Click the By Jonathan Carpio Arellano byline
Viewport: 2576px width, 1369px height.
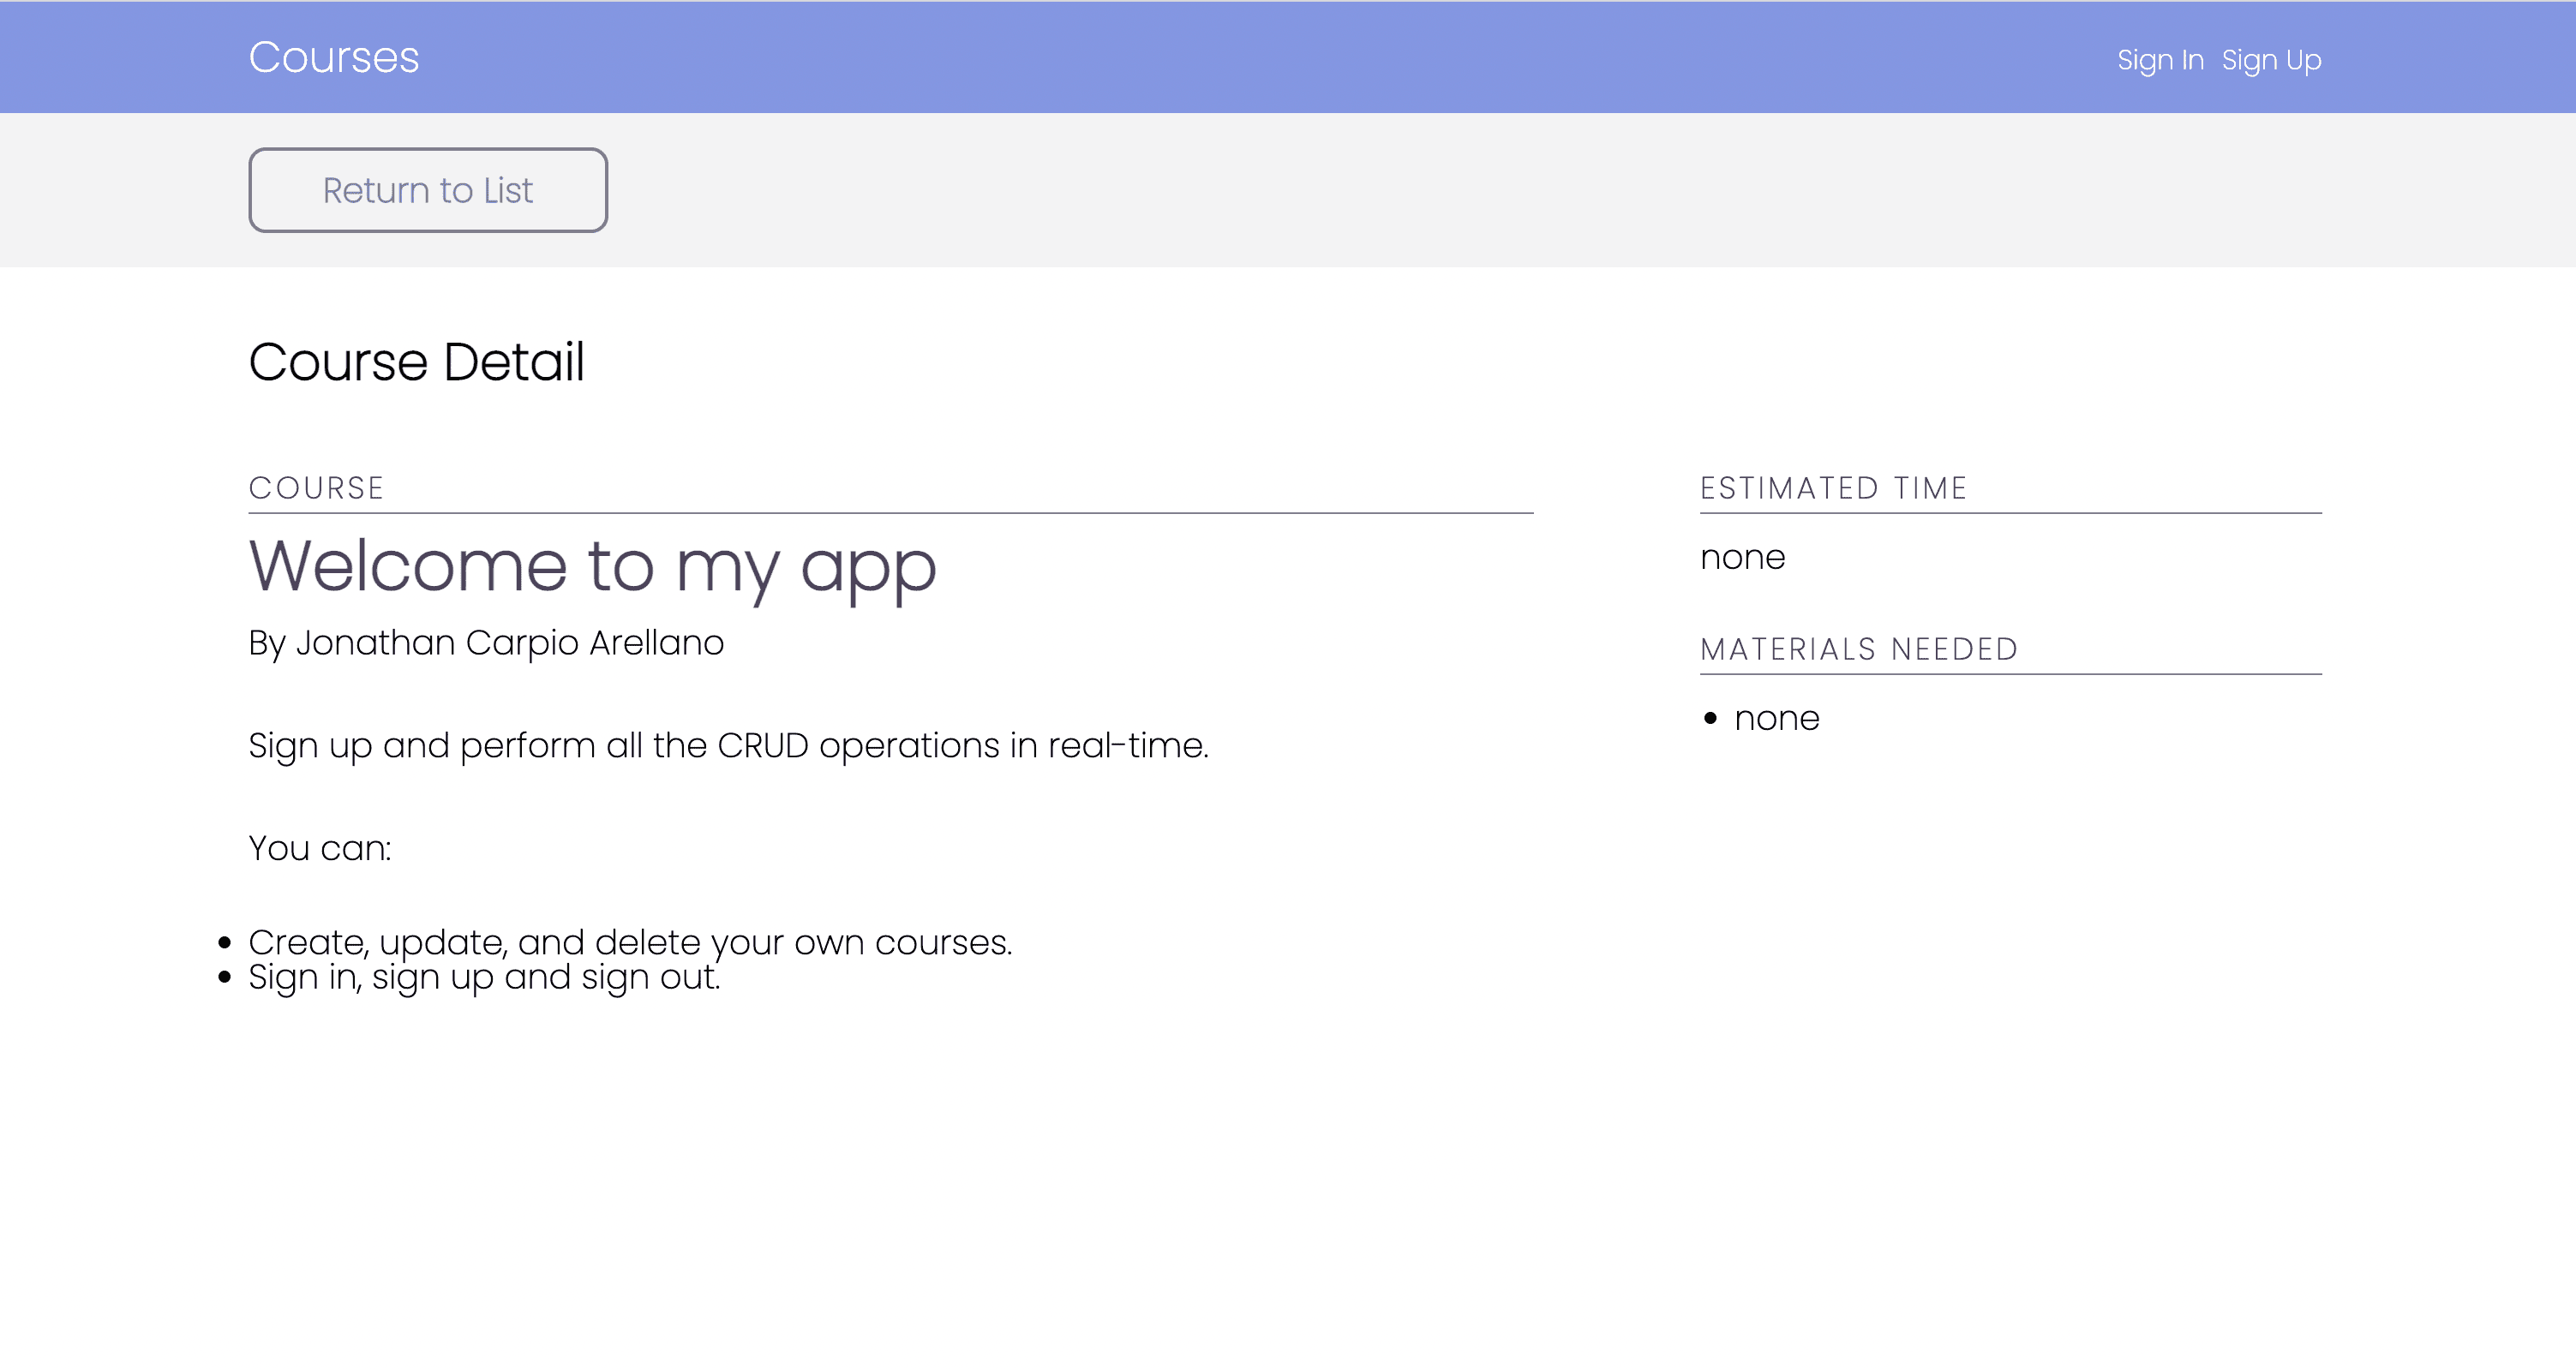[x=486, y=642]
